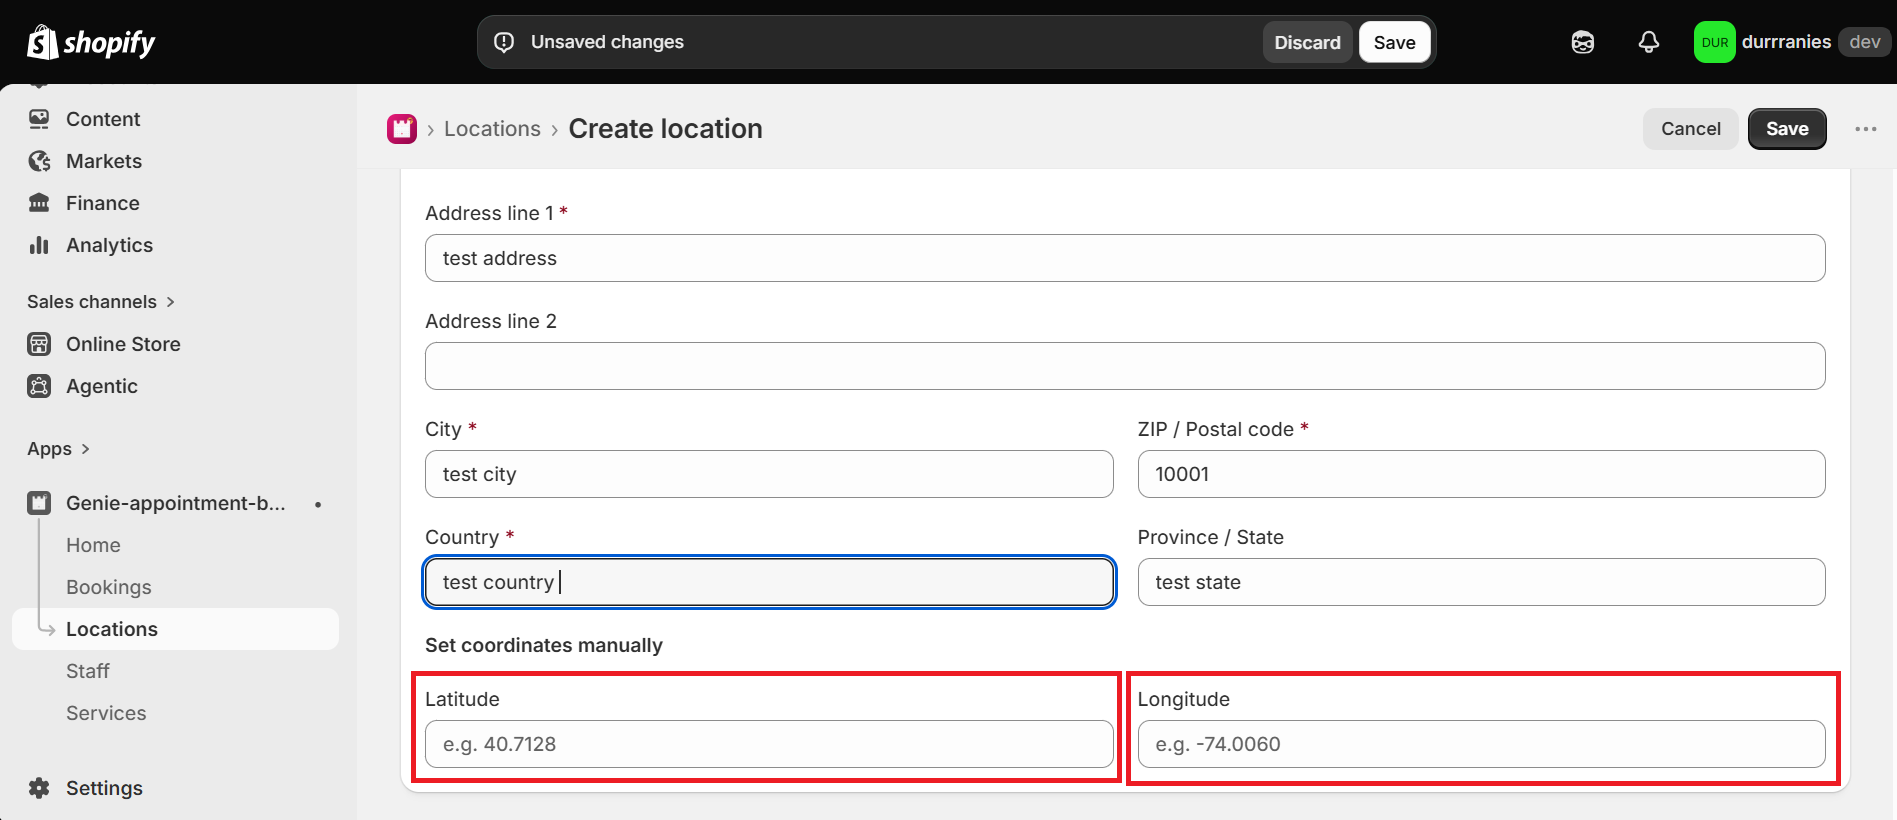Screen dimensions: 1897x820
Task: Discard the unsaved changes
Action: [1307, 42]
